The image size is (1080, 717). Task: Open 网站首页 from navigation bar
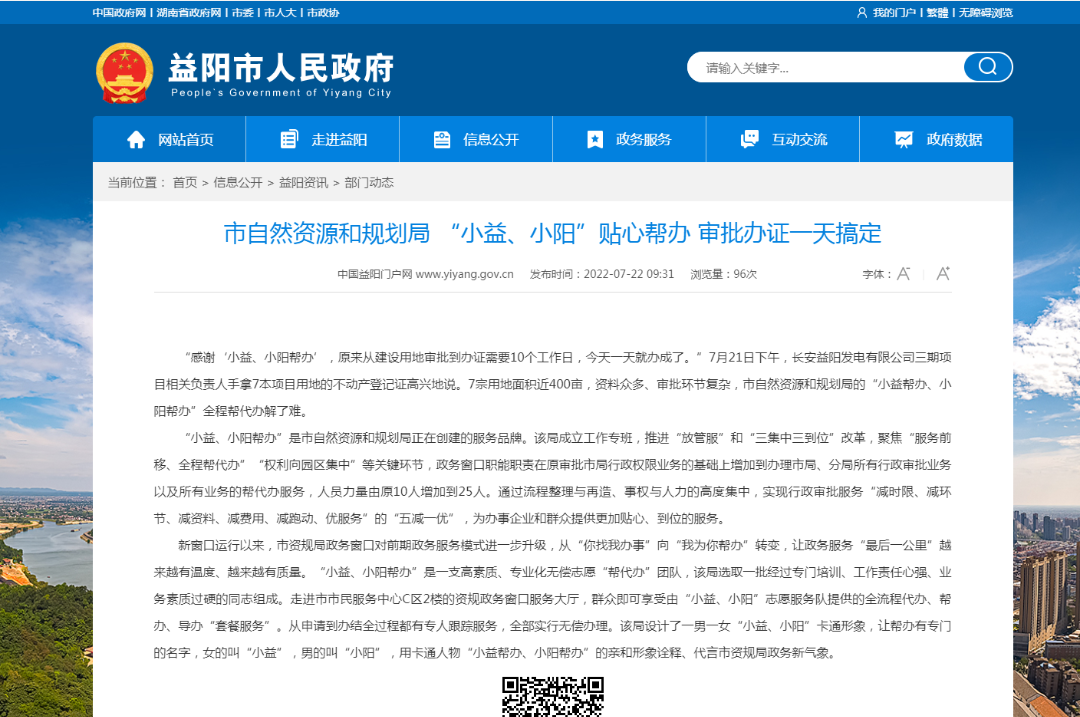tap(170, 140)
